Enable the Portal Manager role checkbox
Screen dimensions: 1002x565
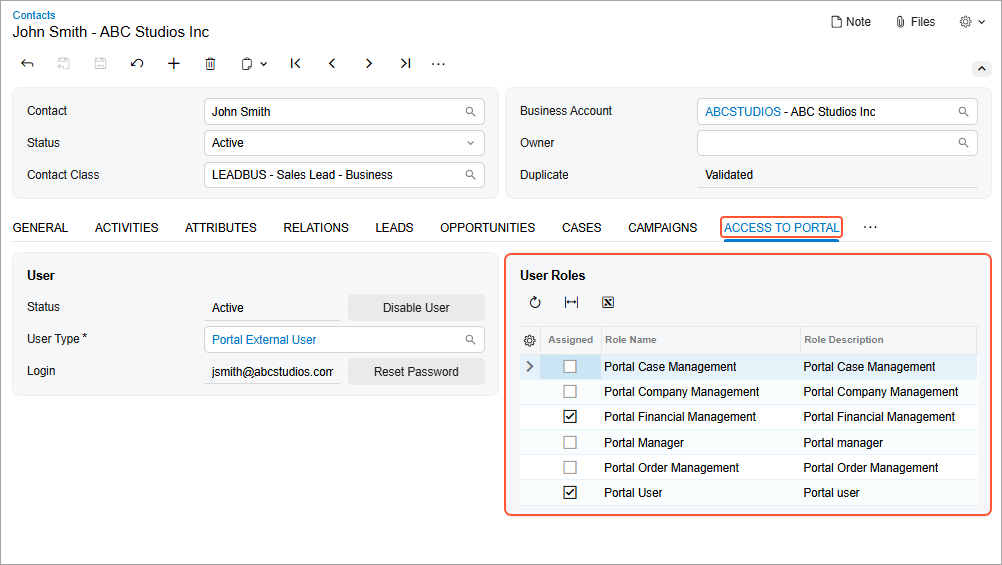tap(570, 442)
